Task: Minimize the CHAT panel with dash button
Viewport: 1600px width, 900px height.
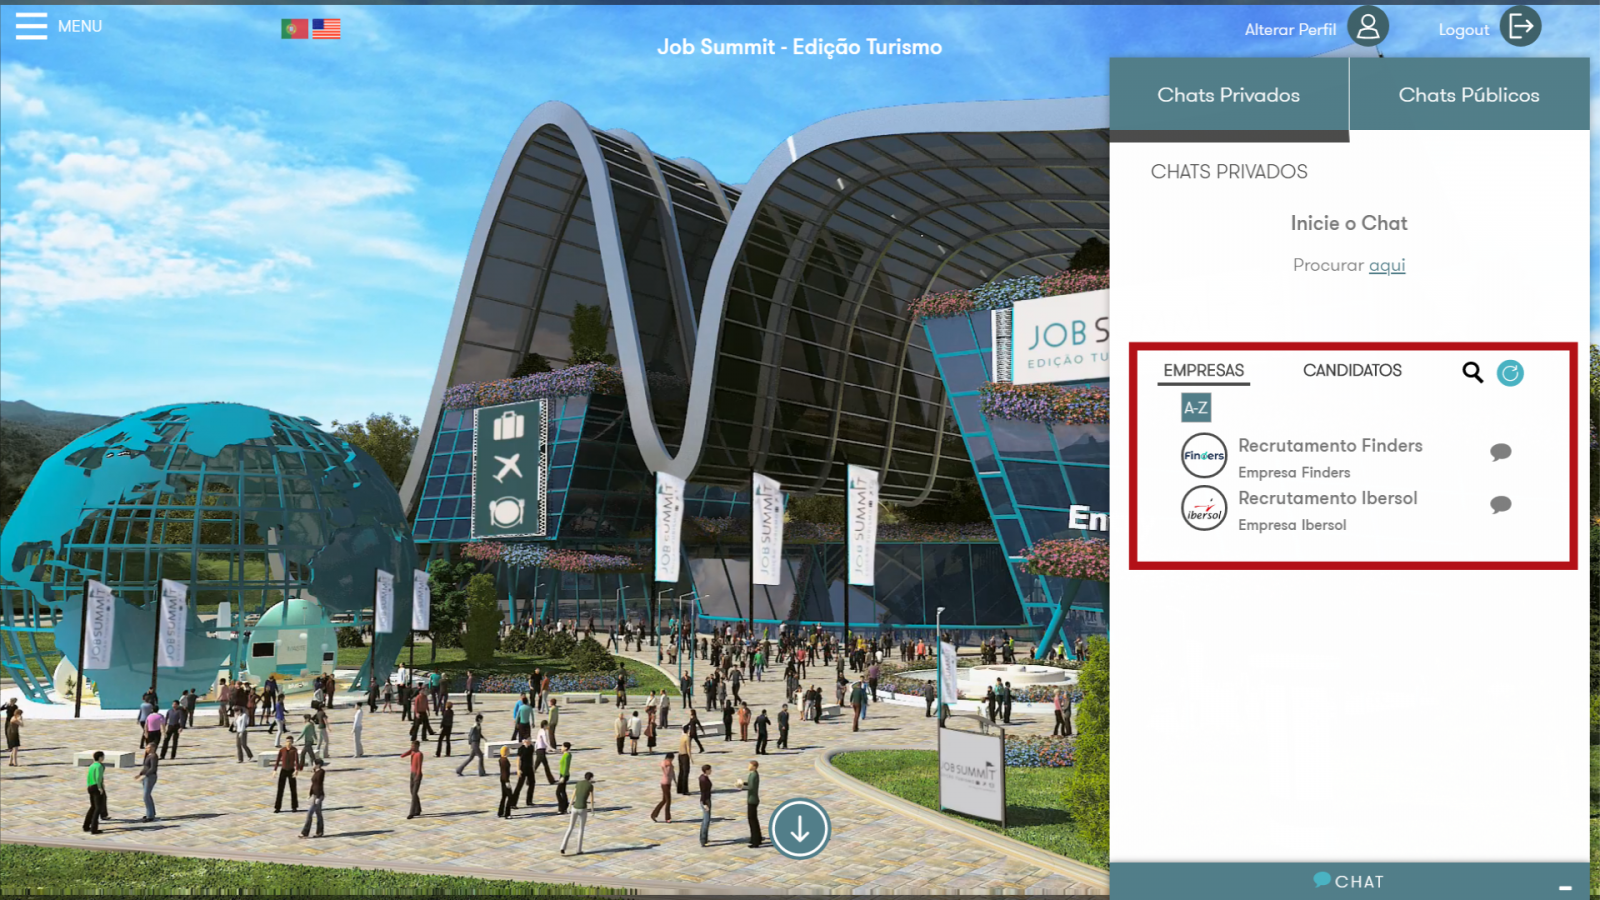Action: 1565,887
